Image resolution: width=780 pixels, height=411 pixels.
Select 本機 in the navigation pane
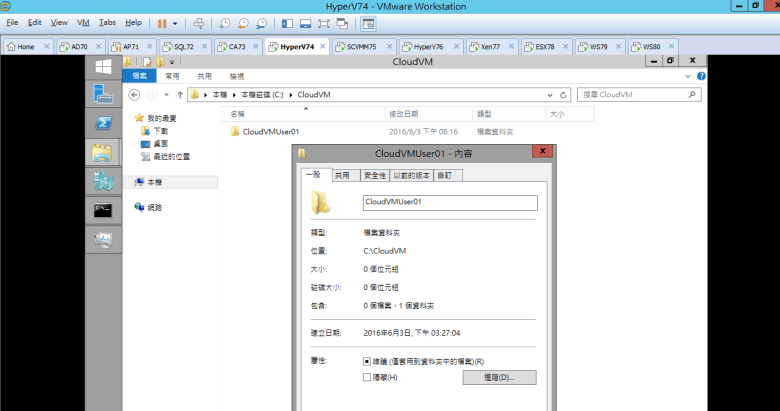[154, 182]
